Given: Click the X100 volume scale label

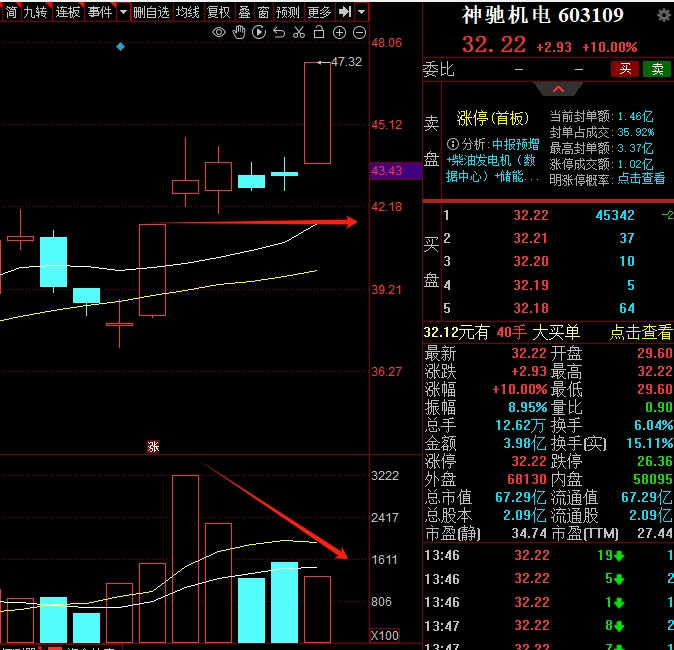Looking at the screenshot, I should point(385,635).
